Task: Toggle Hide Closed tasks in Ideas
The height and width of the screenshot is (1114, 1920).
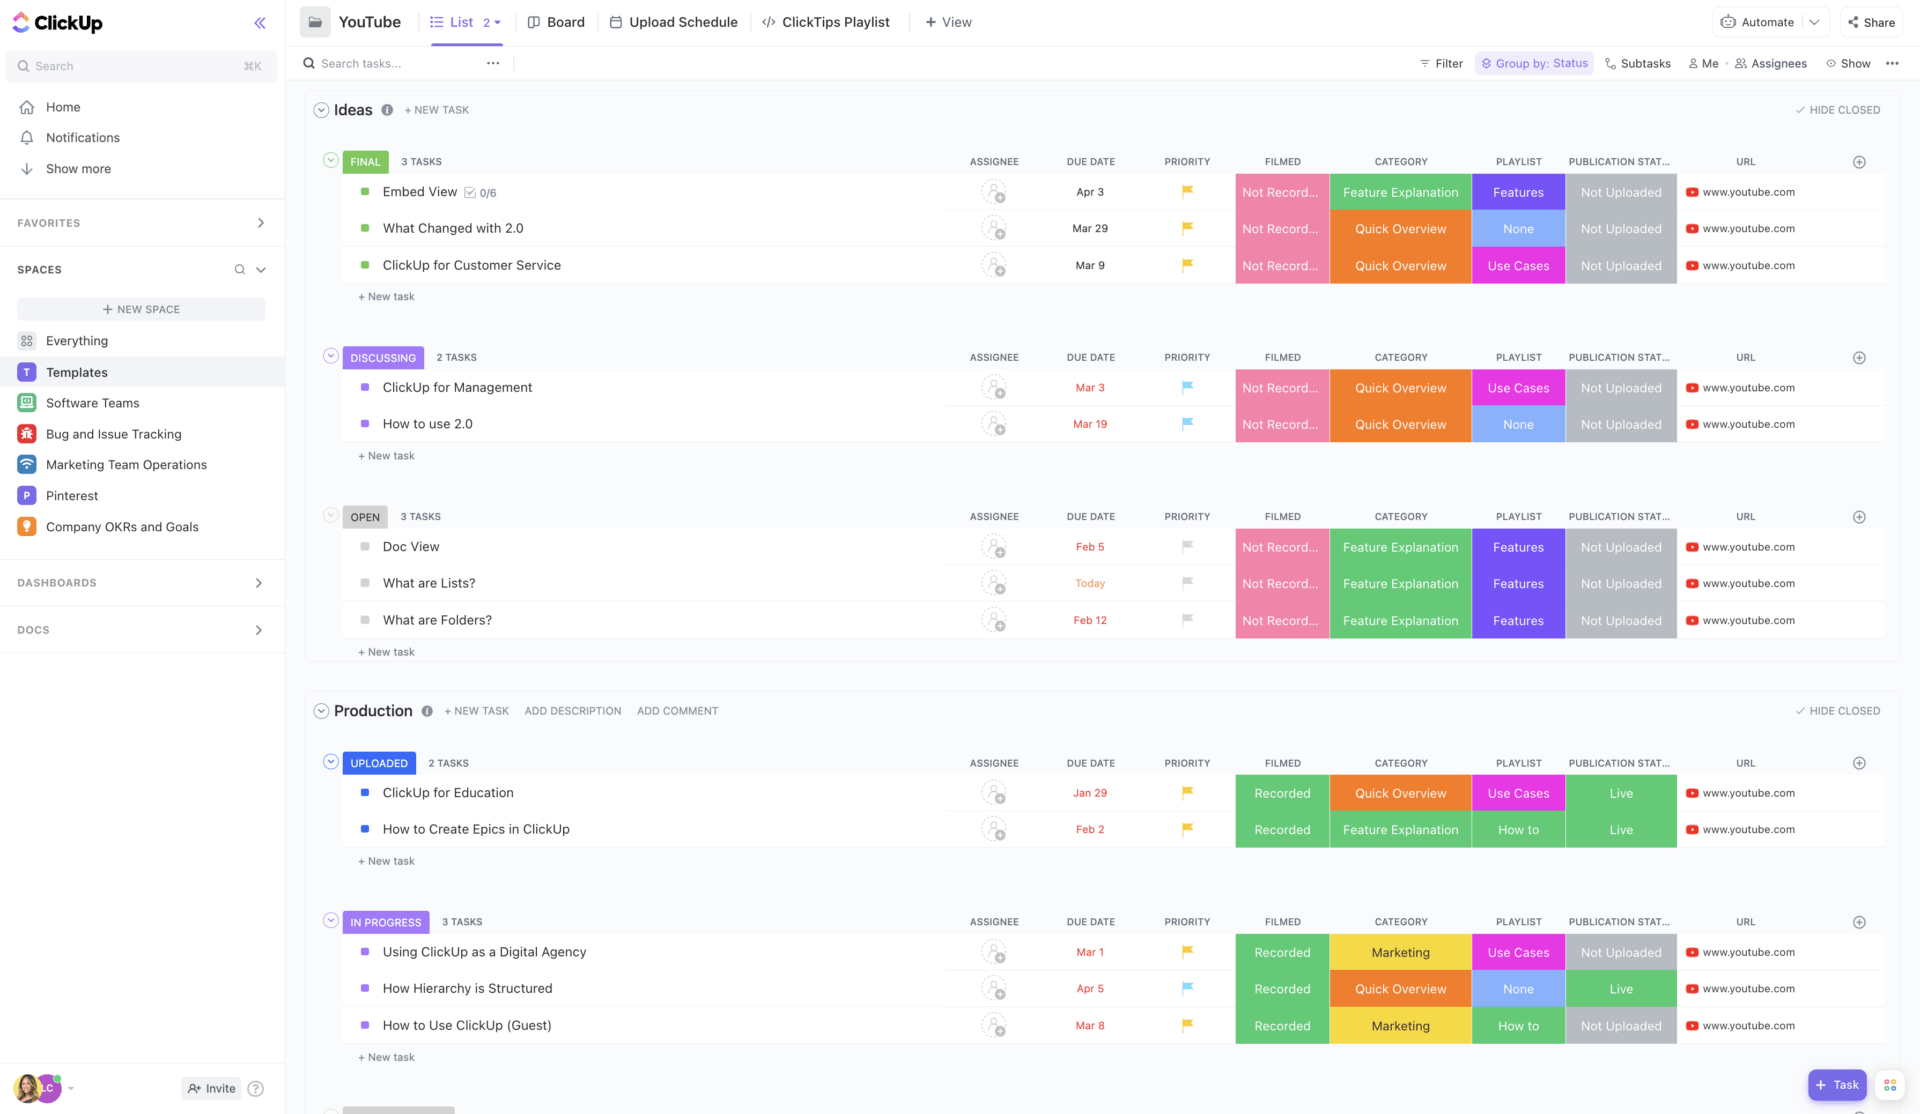Action: click(1836, 110)
